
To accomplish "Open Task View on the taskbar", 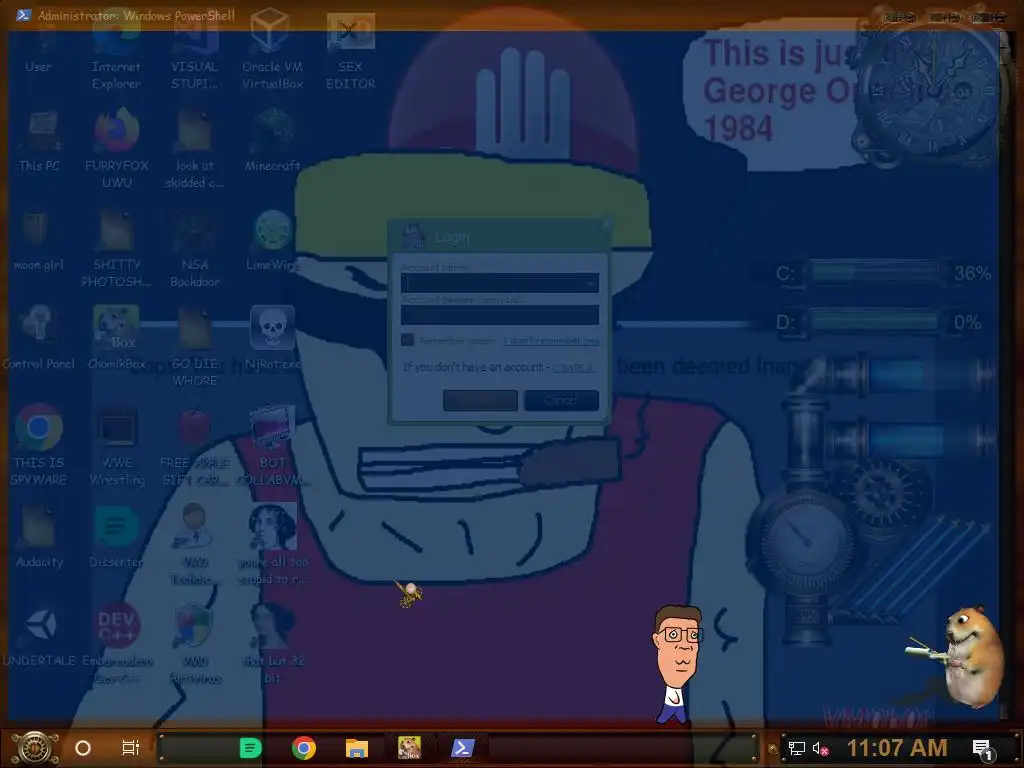I will tap(131, 748).
